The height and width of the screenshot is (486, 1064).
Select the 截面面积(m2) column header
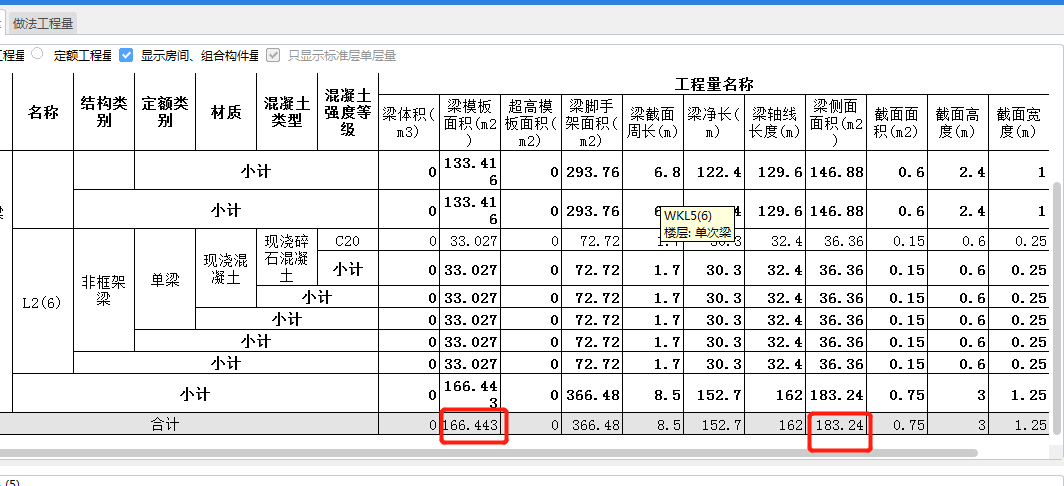click(898, 123)
